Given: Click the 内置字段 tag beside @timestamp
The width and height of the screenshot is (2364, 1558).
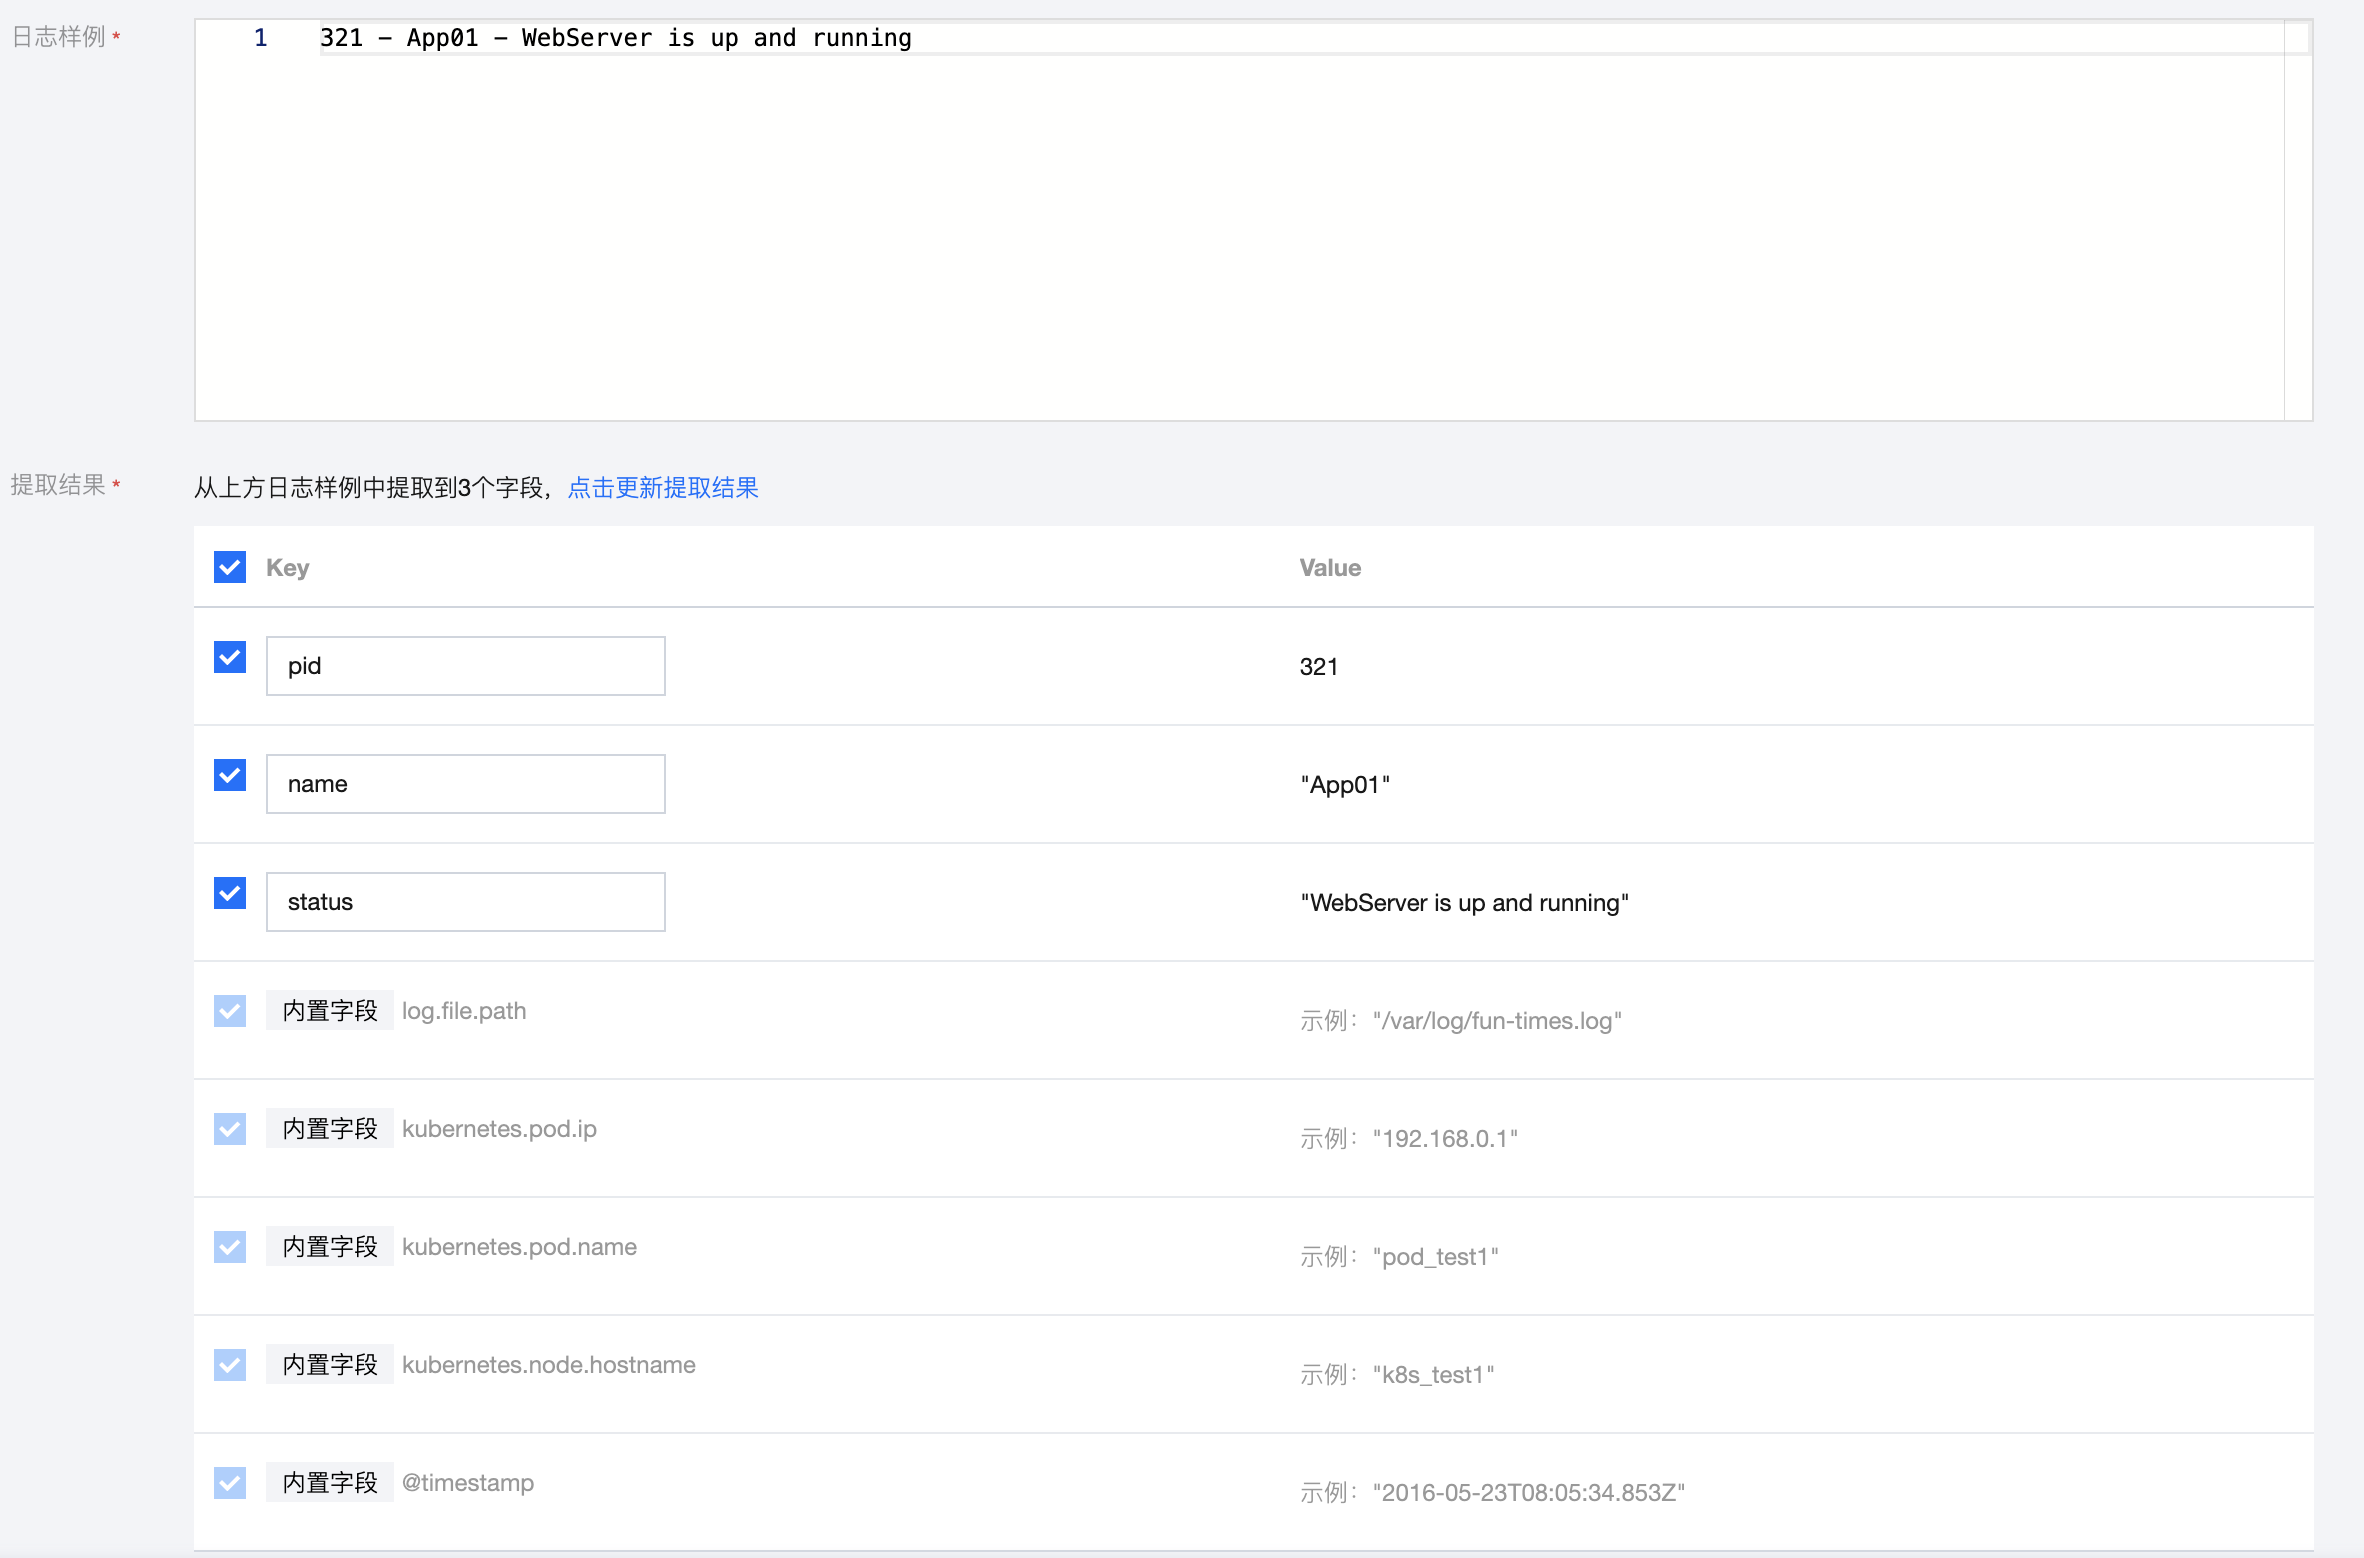Looking at the screenshot, I should click(330, 1483).
